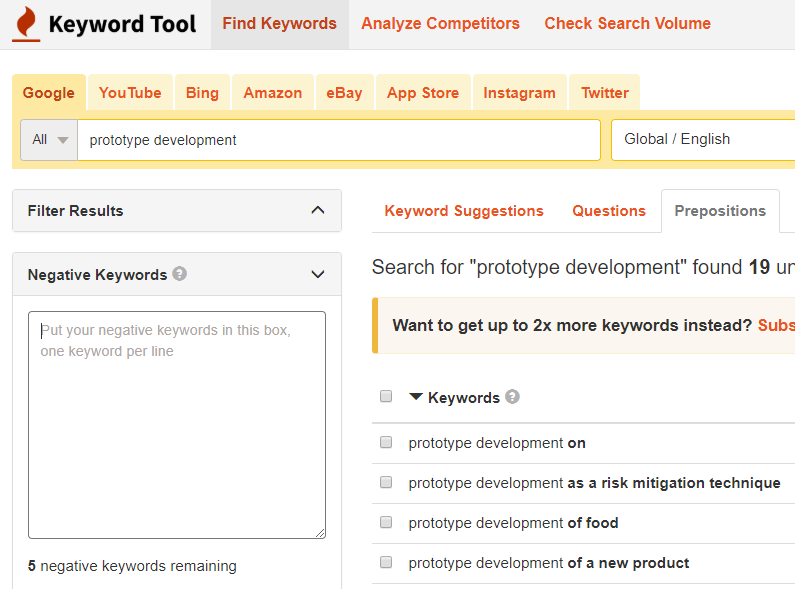The image size is (795, 589).
Task: Select the Amazon platform tab
Action: click(x=272, y=93)
